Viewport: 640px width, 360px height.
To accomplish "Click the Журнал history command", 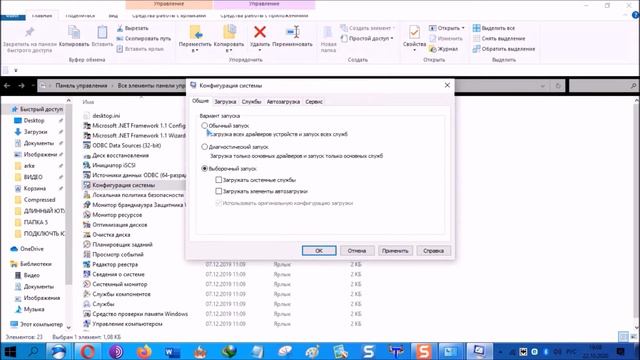I will 443,49.
